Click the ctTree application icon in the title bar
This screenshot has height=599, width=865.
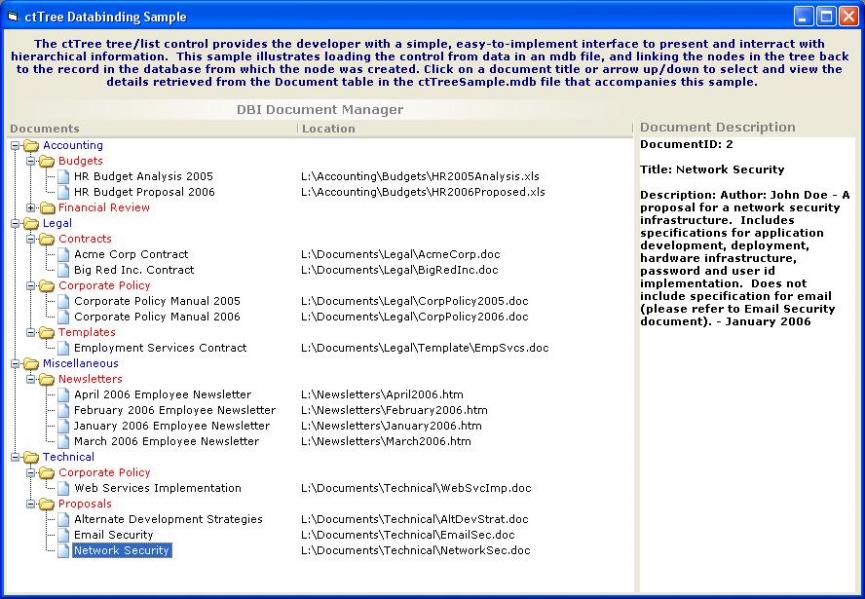tap(12, 15)
